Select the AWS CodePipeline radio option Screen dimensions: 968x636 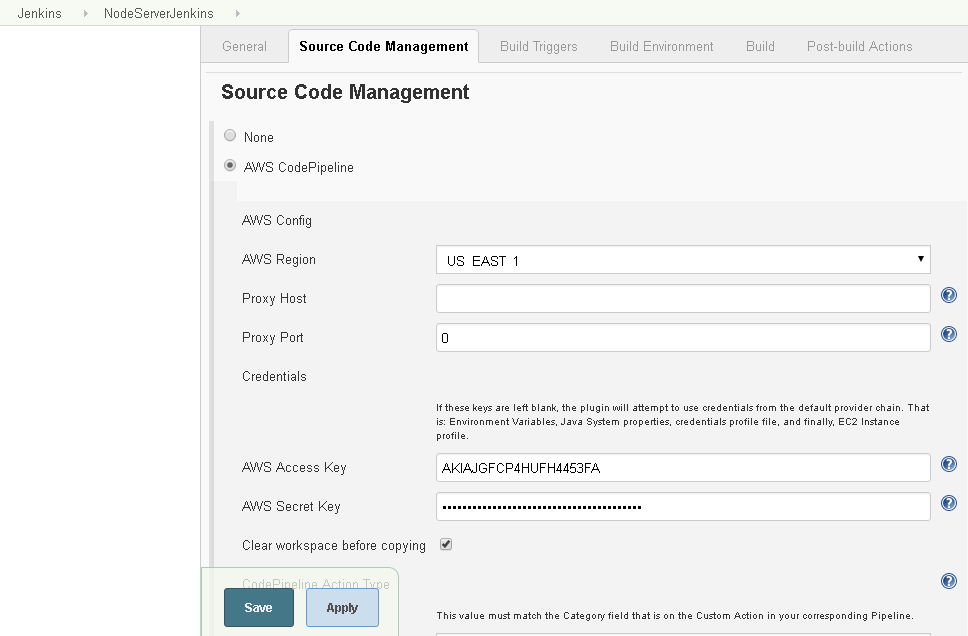point(230,165)
